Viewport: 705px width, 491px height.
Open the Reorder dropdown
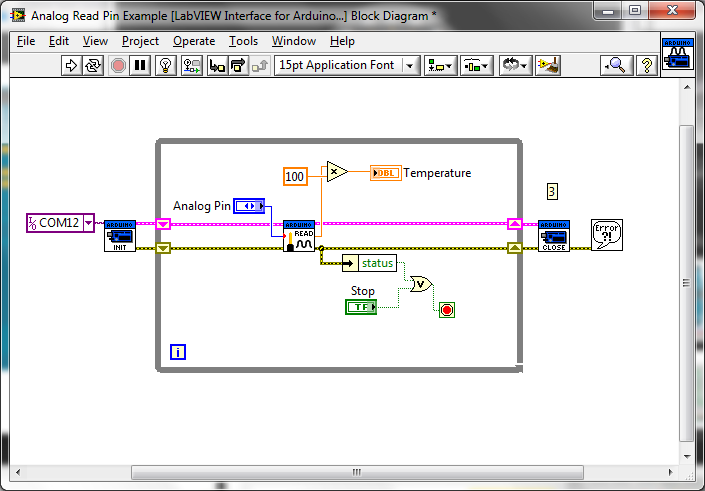tap(515, 66)
